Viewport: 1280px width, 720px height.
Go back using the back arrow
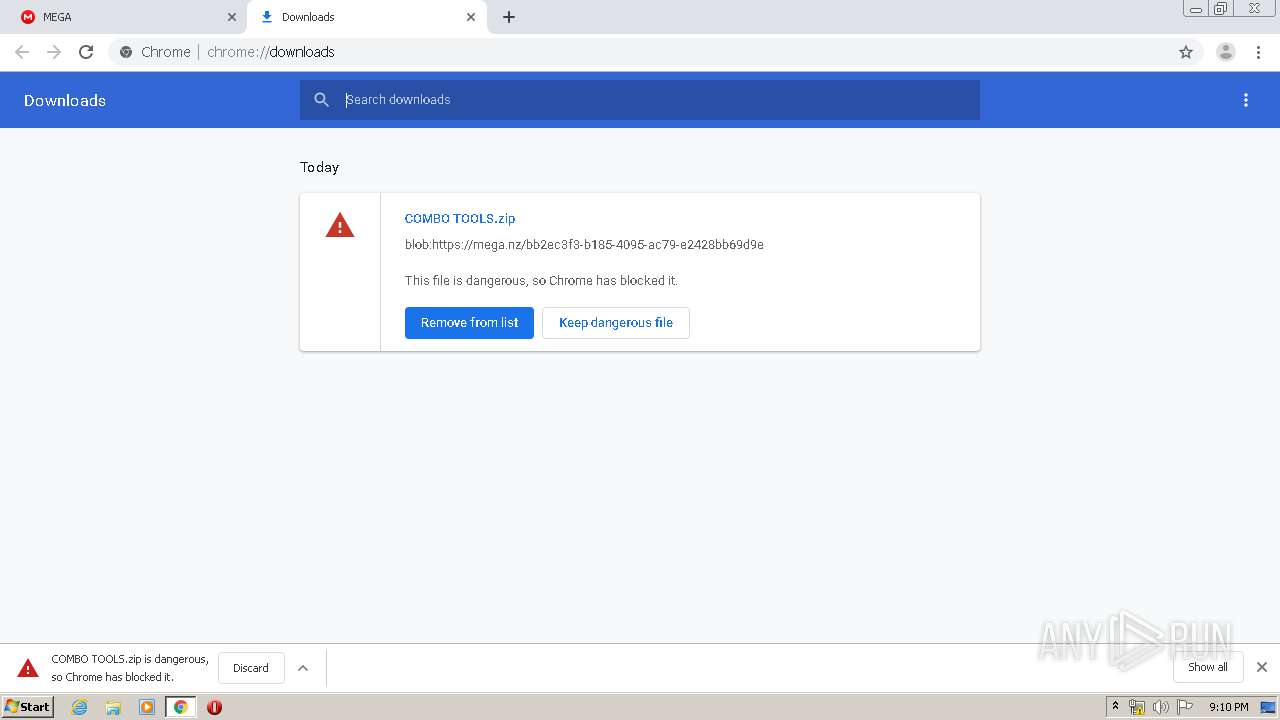[22, 52]
